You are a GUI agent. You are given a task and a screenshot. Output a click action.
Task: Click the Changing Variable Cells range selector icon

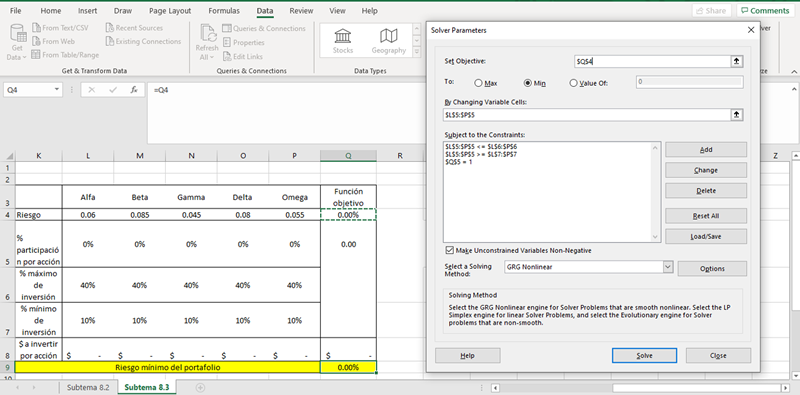[736, 115]
